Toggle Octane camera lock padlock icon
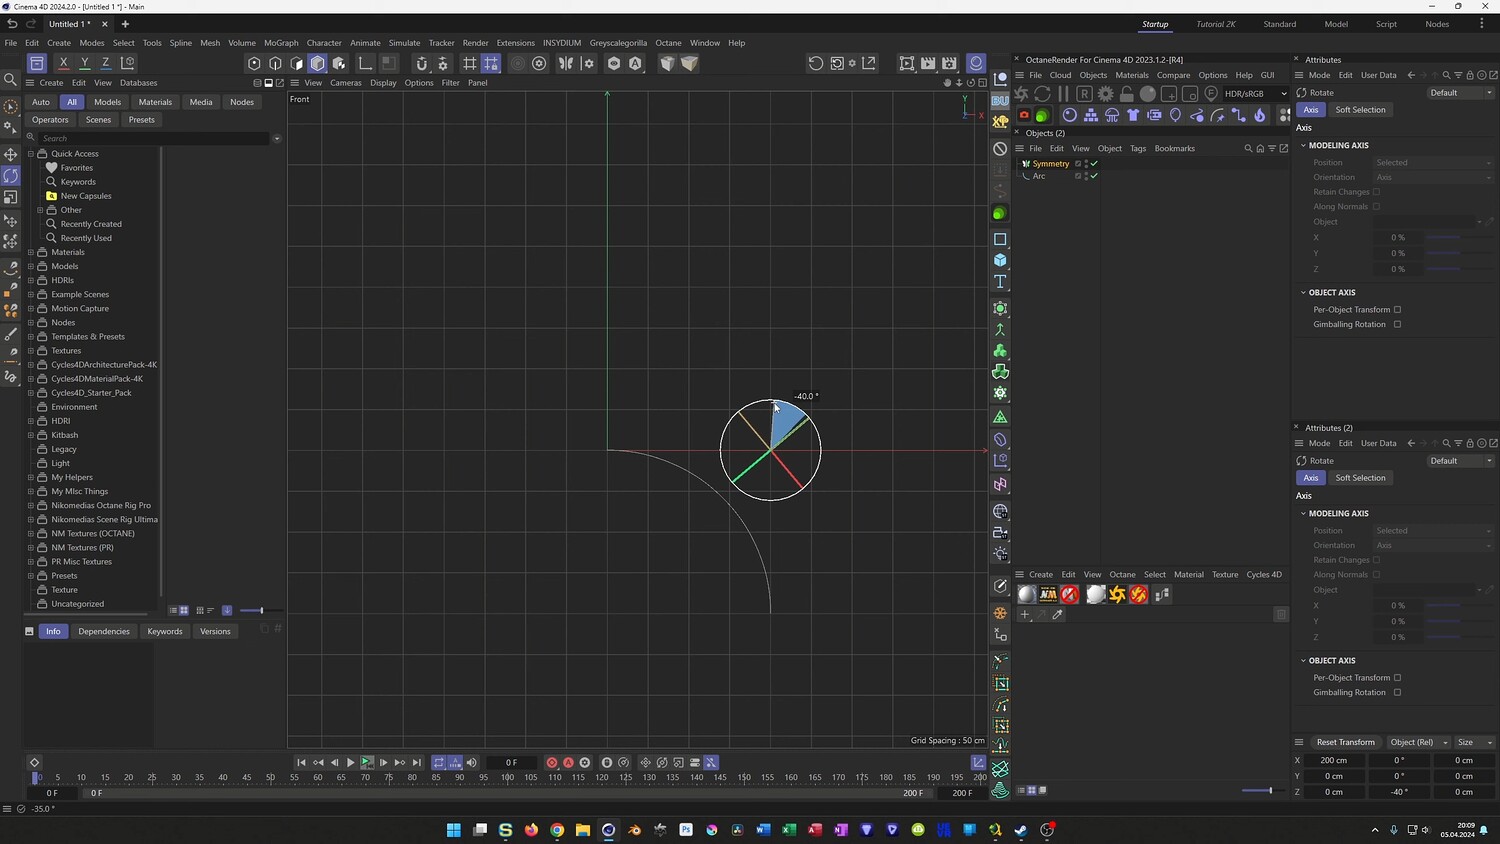 1126,93
